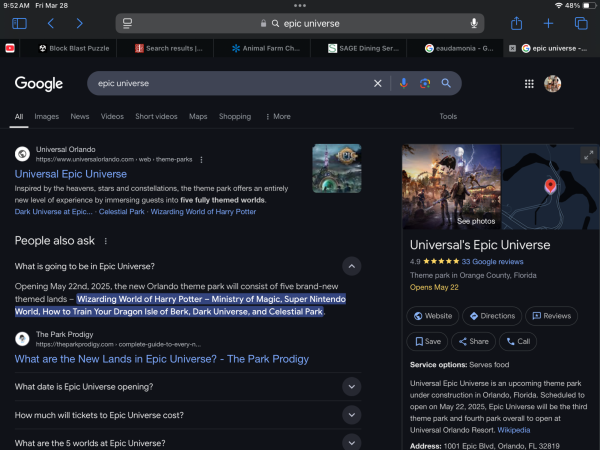Open Wizarding World of Harry Potter sitelink

(203, 212)
